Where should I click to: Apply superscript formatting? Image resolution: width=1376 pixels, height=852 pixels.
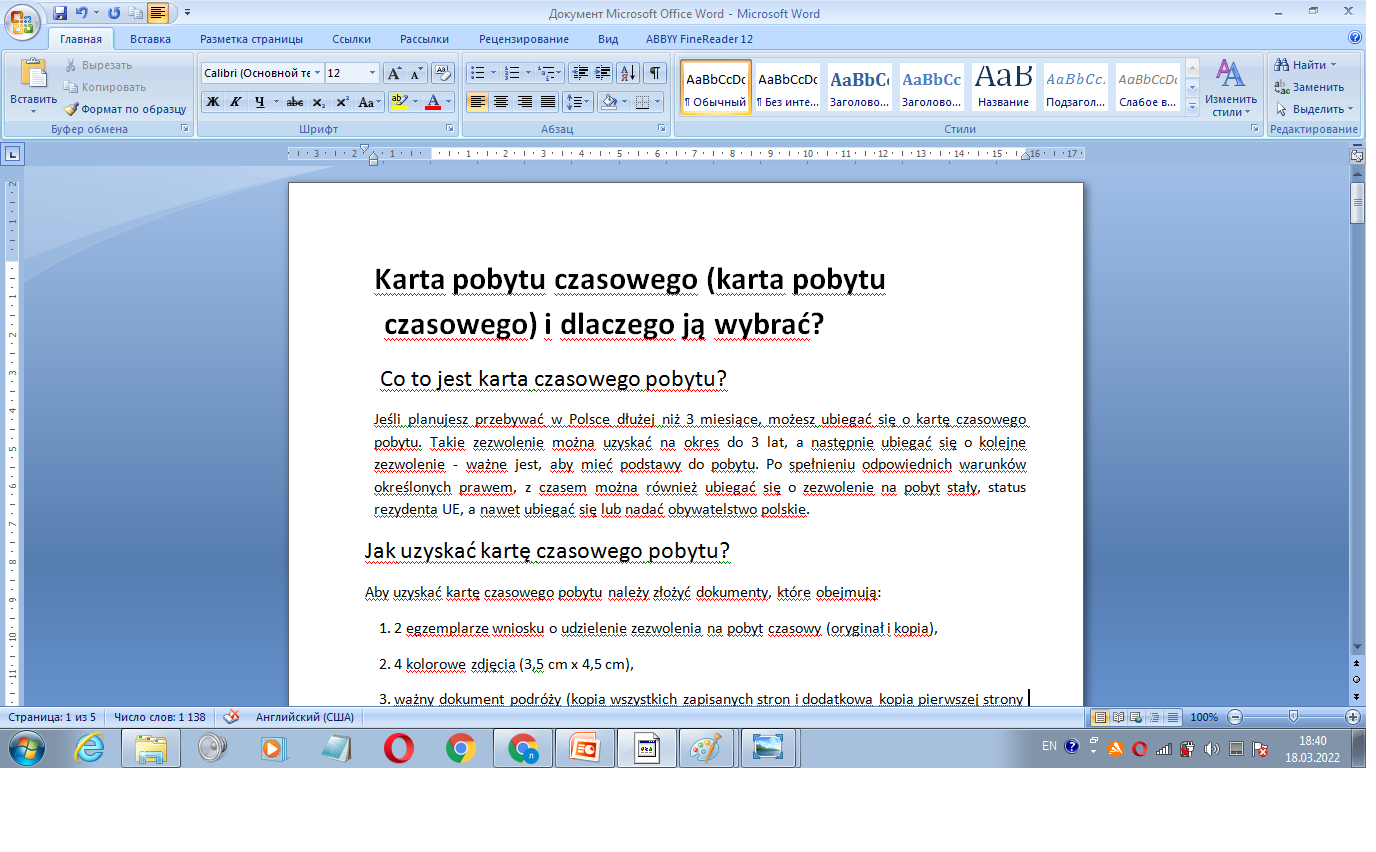343,101
